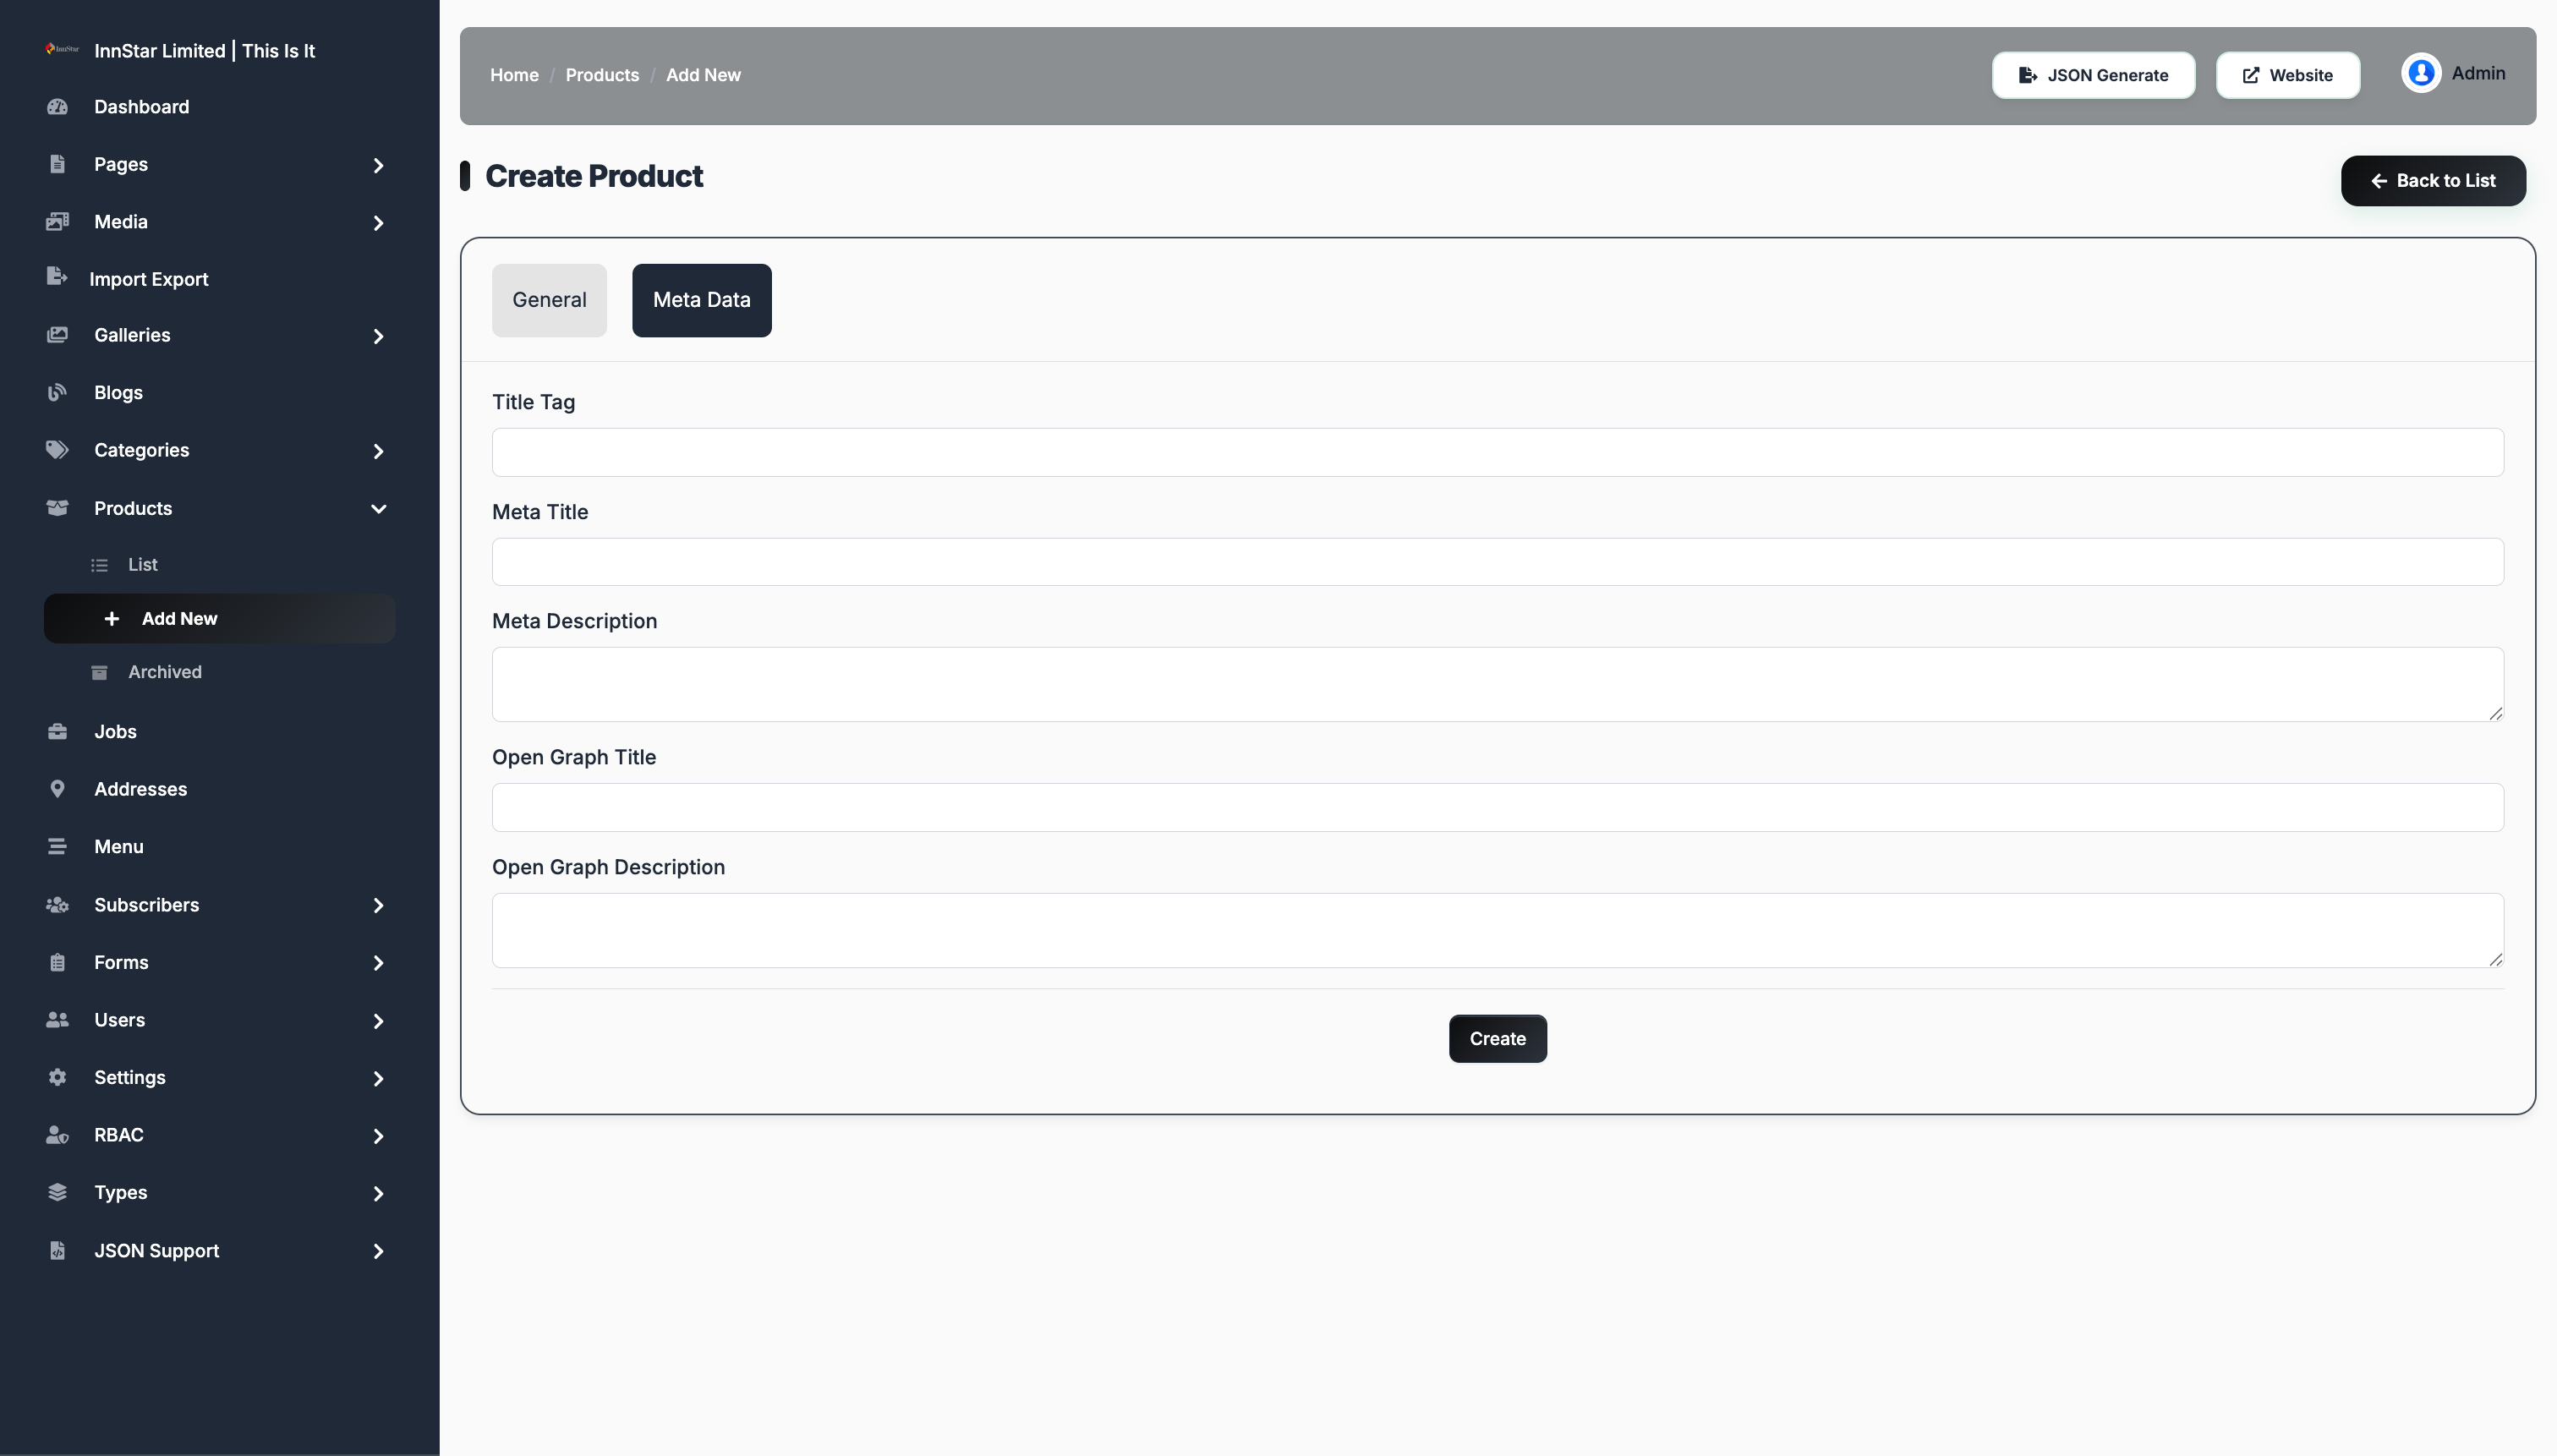Expand the Subscribers submenu chevron
Viewport: 2557px width, 1456px height.
point(378,906)
